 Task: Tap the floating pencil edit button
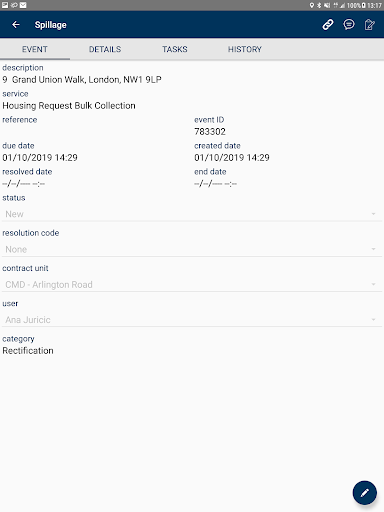365,493
